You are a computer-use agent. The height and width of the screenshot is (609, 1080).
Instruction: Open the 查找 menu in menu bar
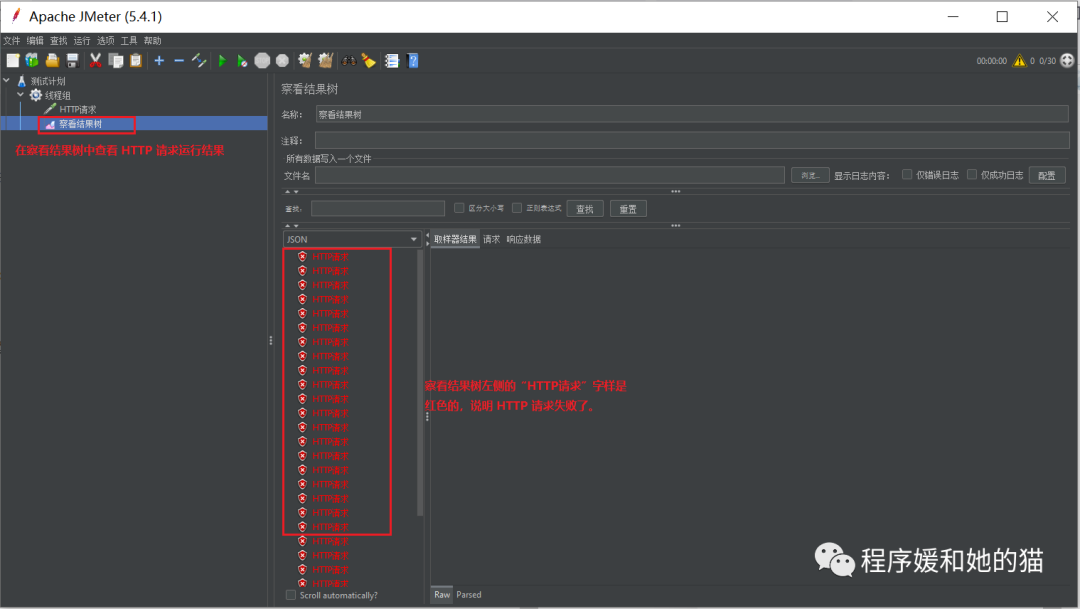(59, 41)
